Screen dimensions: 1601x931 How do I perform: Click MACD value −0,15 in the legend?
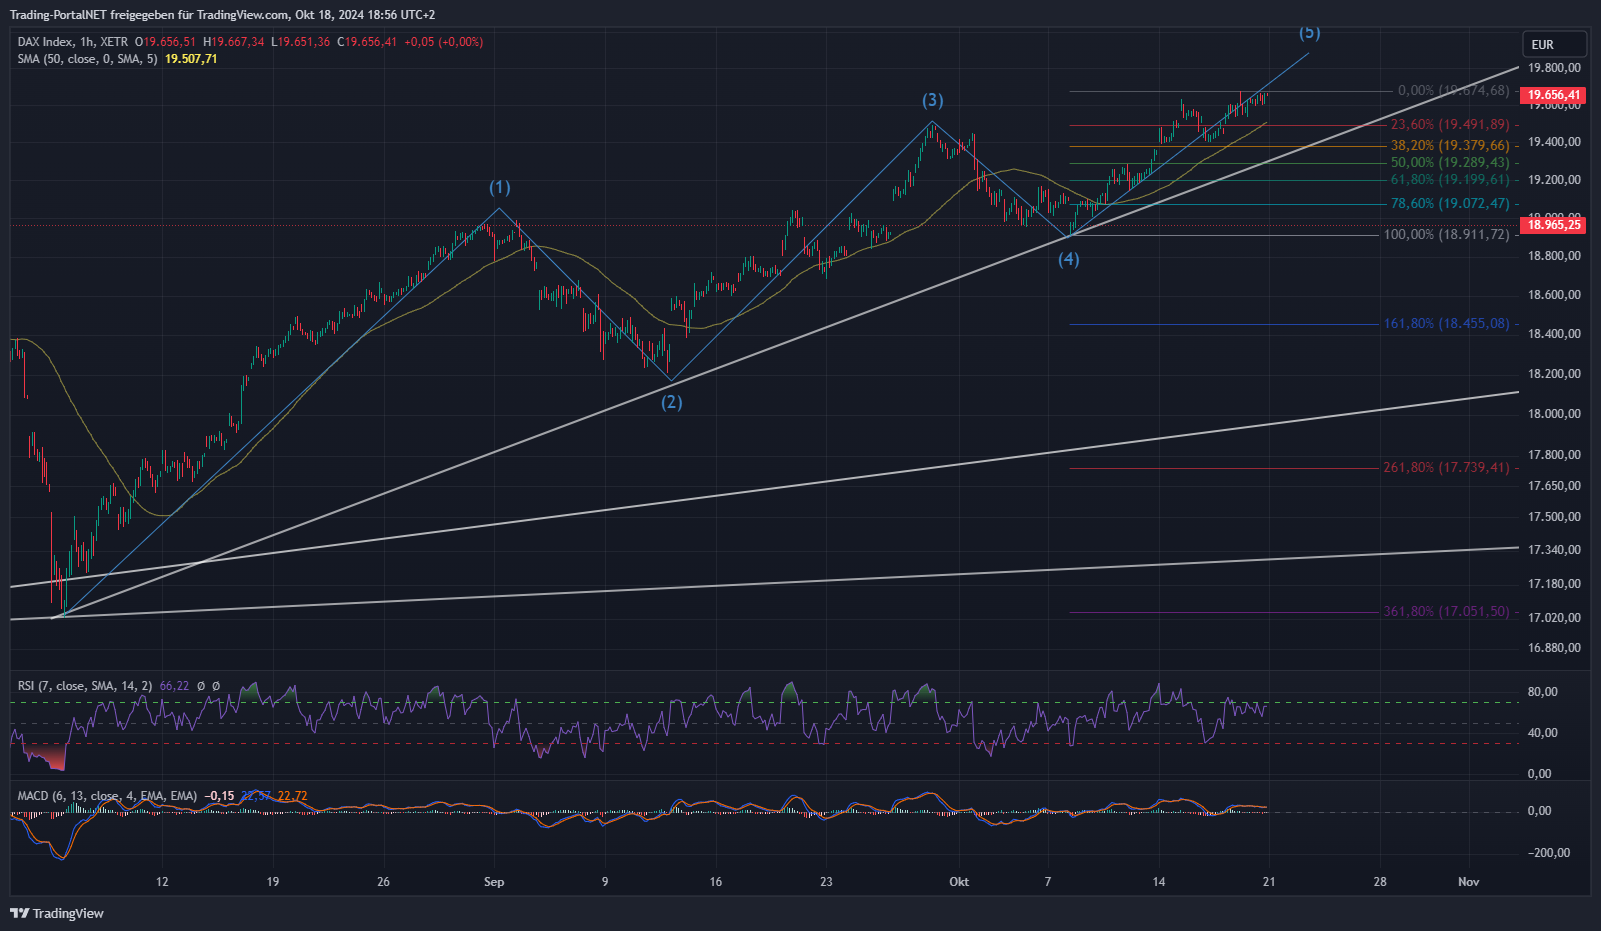point(220,796)
